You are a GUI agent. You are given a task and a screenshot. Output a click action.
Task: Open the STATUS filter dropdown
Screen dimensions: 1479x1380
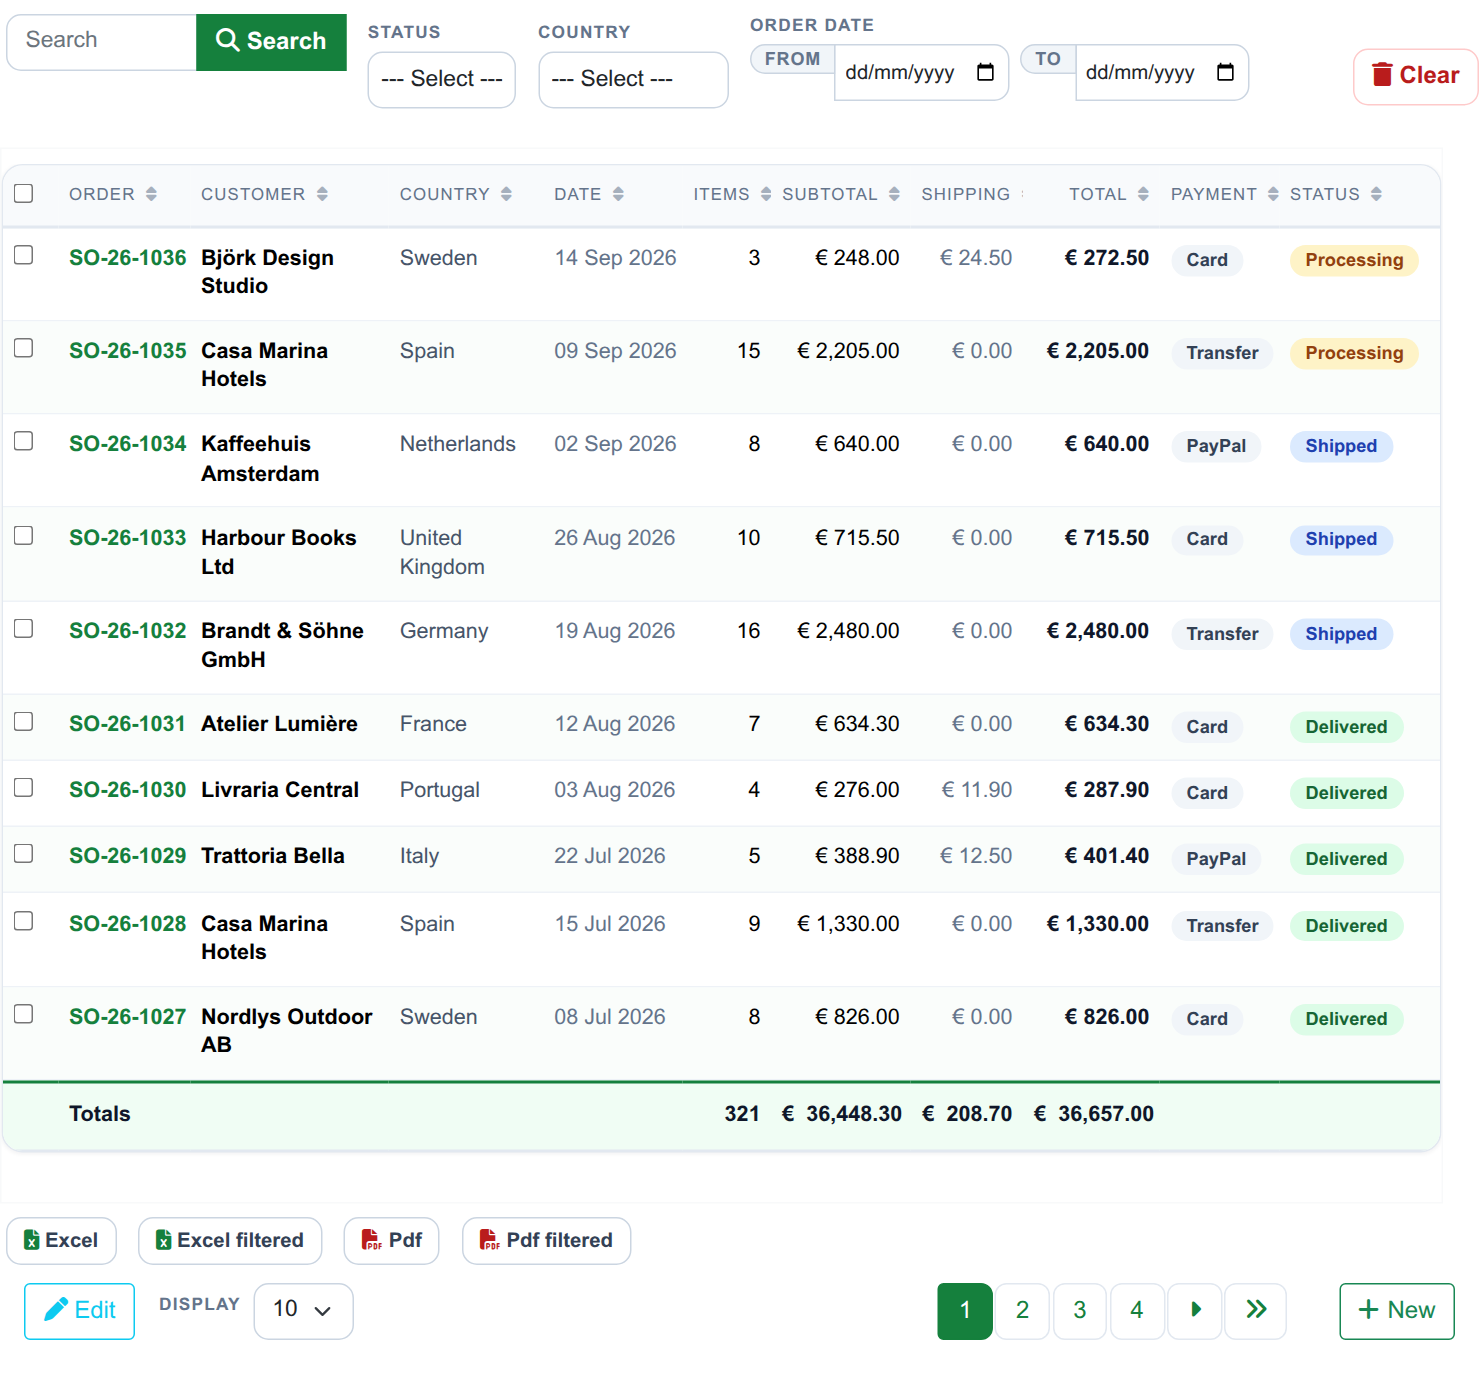tap(442, 79)
